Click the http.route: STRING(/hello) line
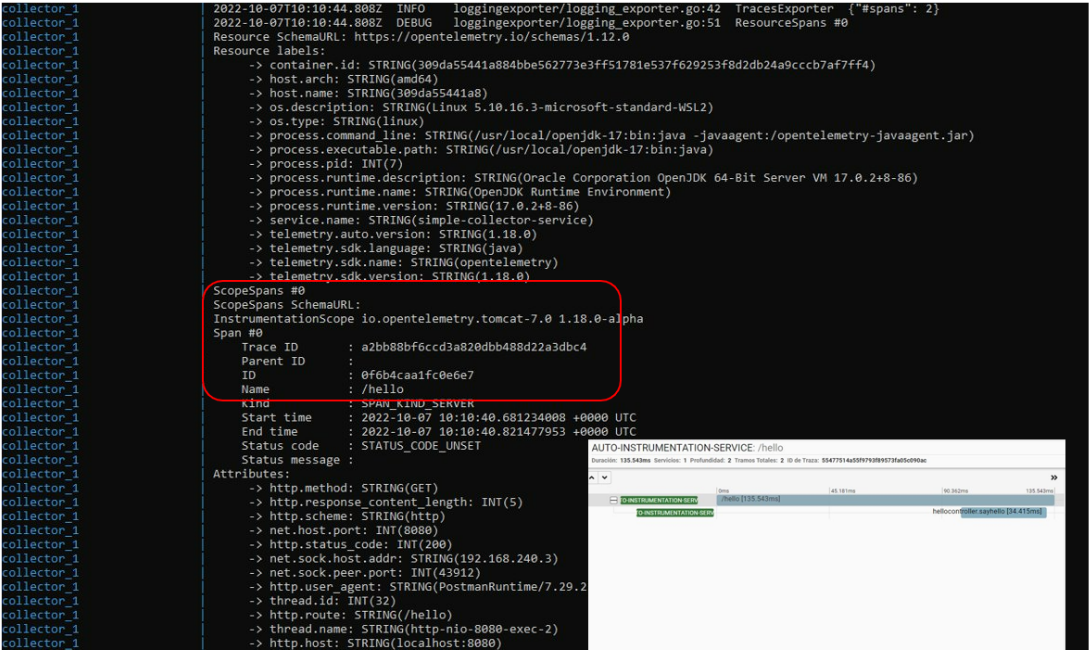Viewport: 1090px width, 650px height. coord(350,615)
